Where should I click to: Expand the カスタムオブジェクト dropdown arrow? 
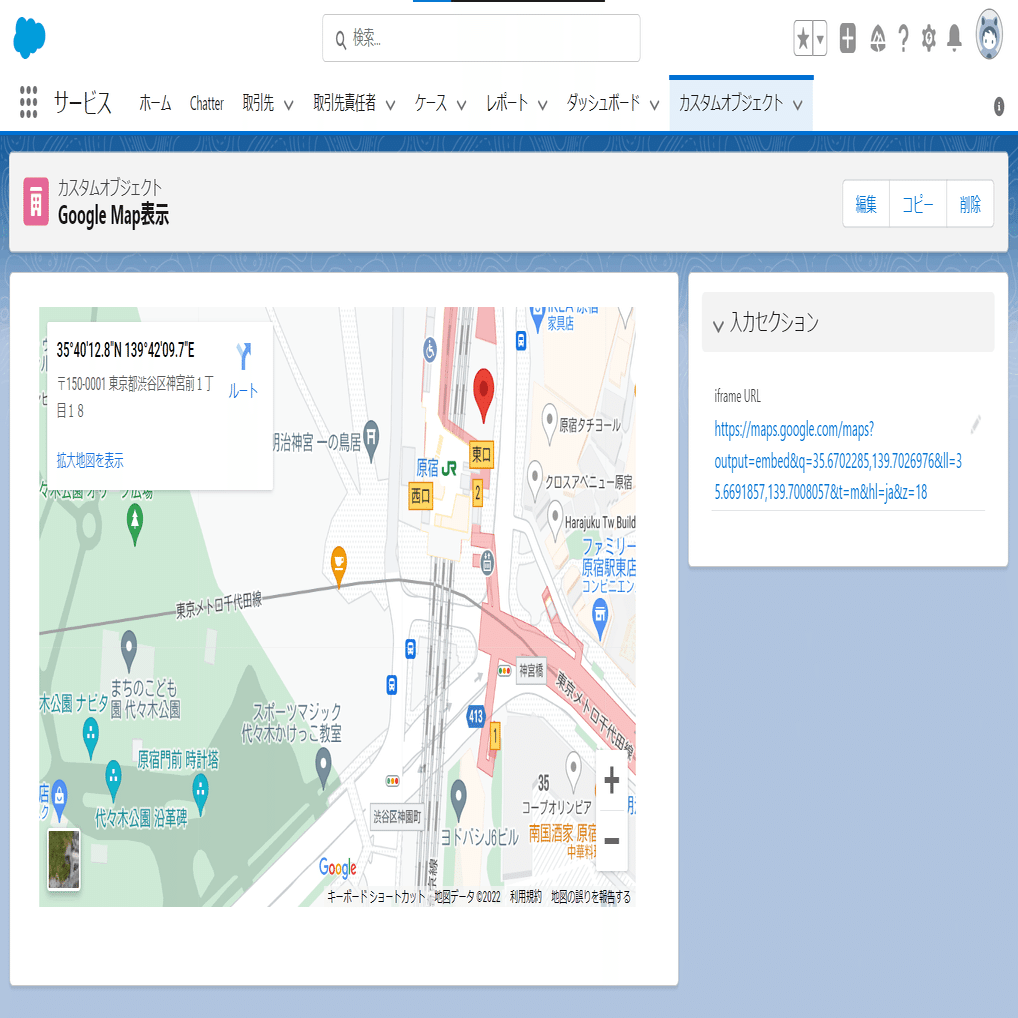click(797, 105)
